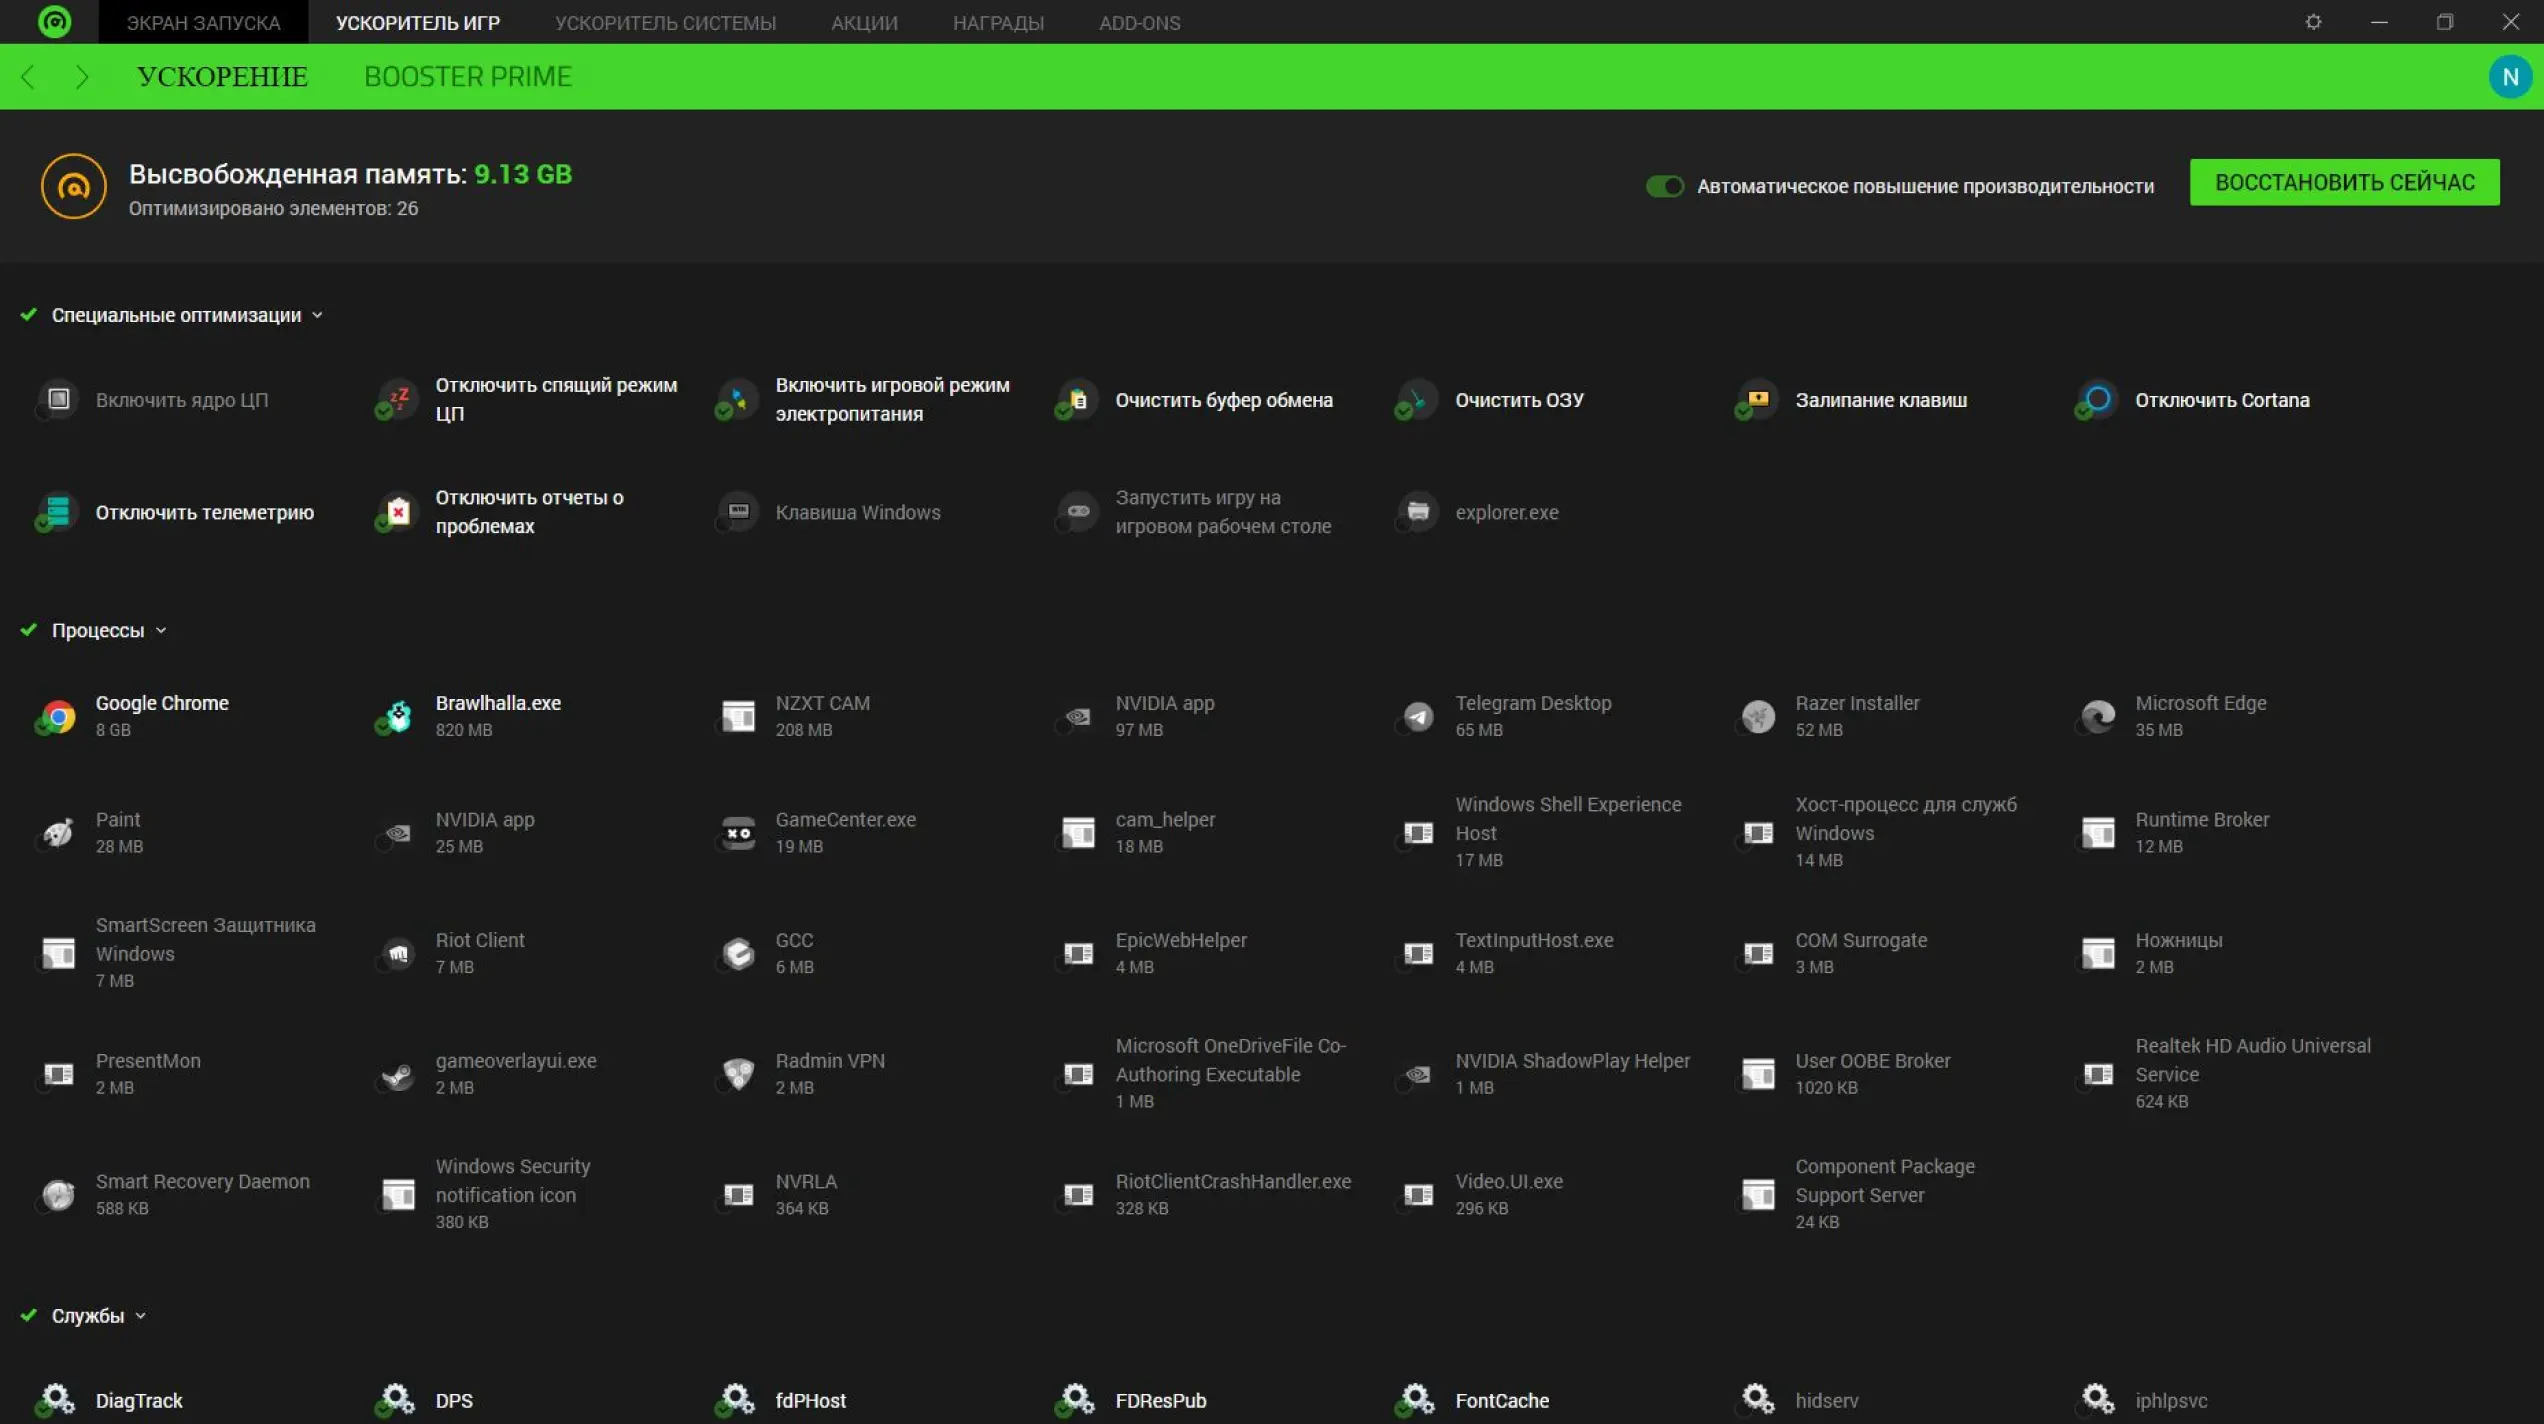2544x1424 pixels.
Task: Switch to the Booster Prime tab
Action: [467, 77]
